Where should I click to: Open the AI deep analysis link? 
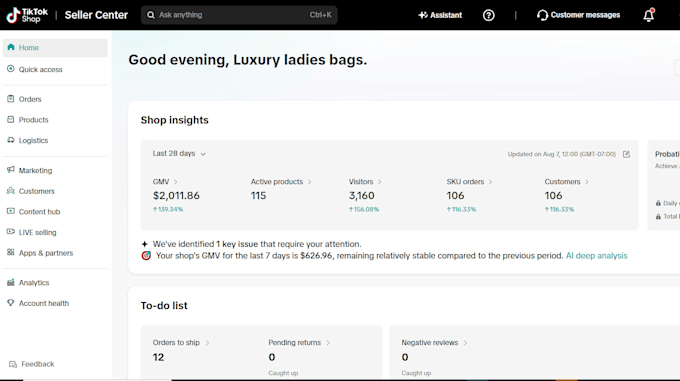pos(596,256)
